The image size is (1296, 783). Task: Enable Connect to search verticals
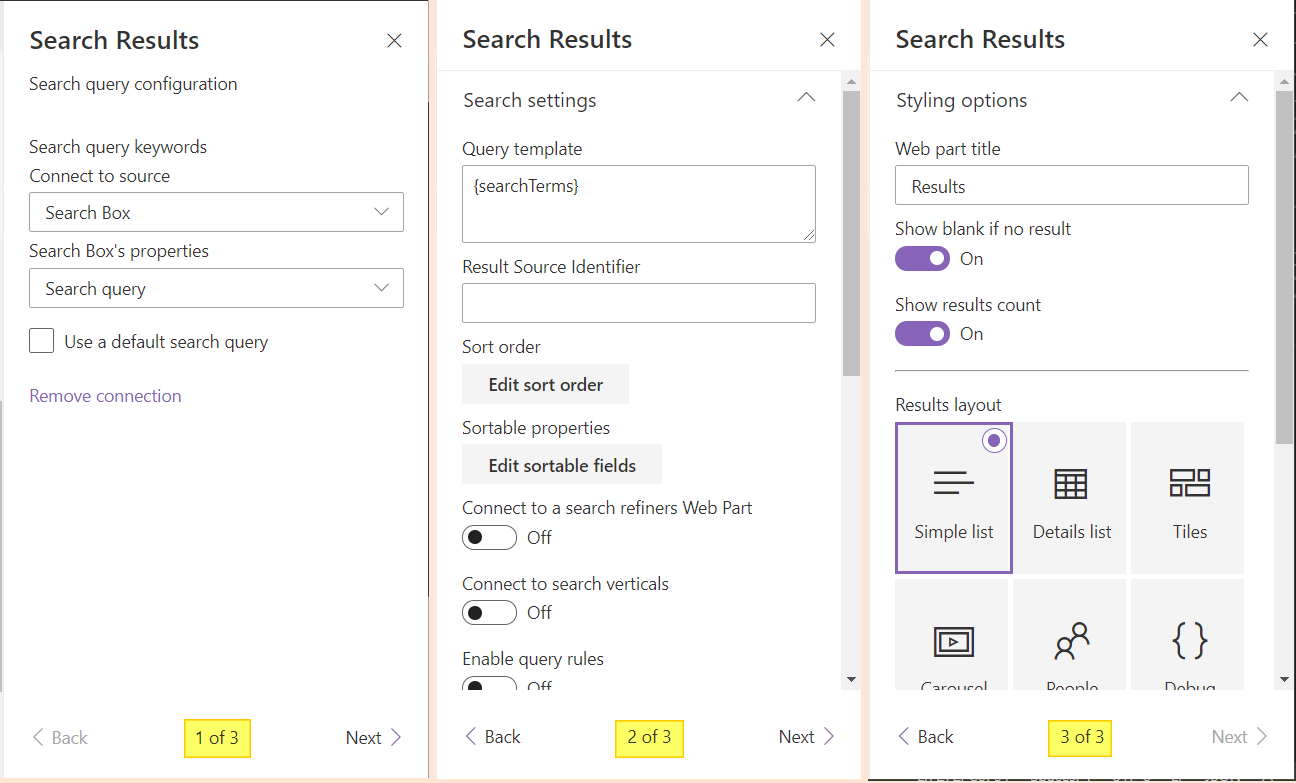[x=489, y=612]
